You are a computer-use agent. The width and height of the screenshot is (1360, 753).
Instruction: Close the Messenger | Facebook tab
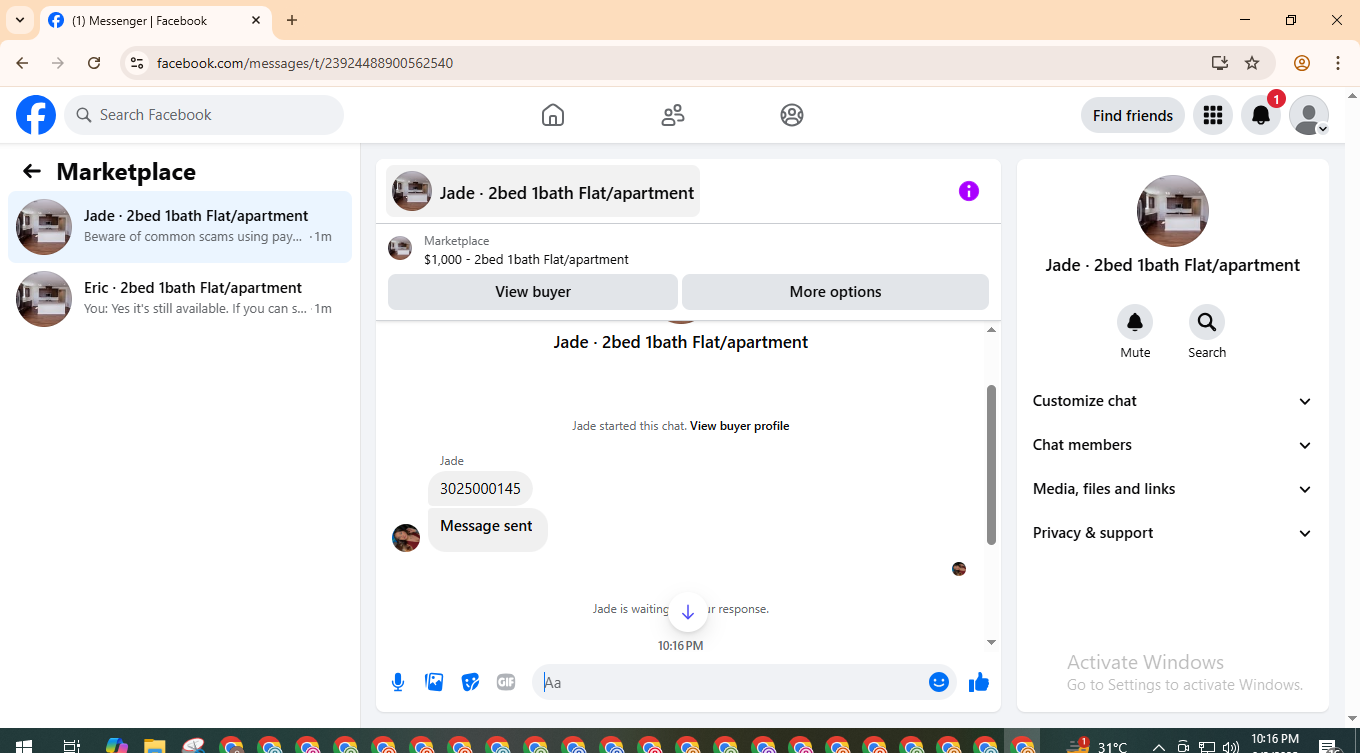coord(256,20)
